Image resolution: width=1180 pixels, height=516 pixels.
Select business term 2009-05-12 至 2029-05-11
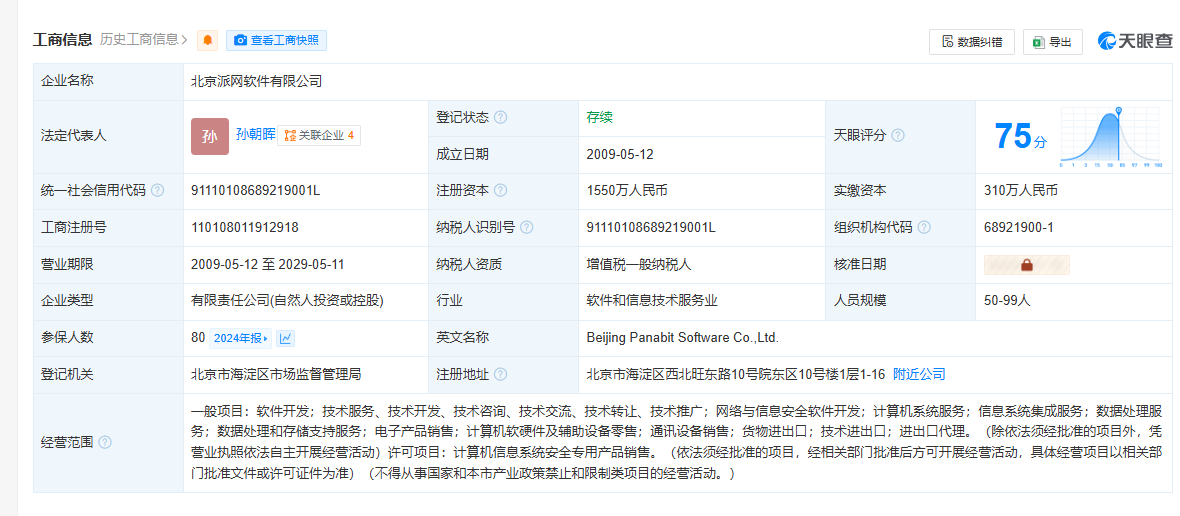(268, 265)
